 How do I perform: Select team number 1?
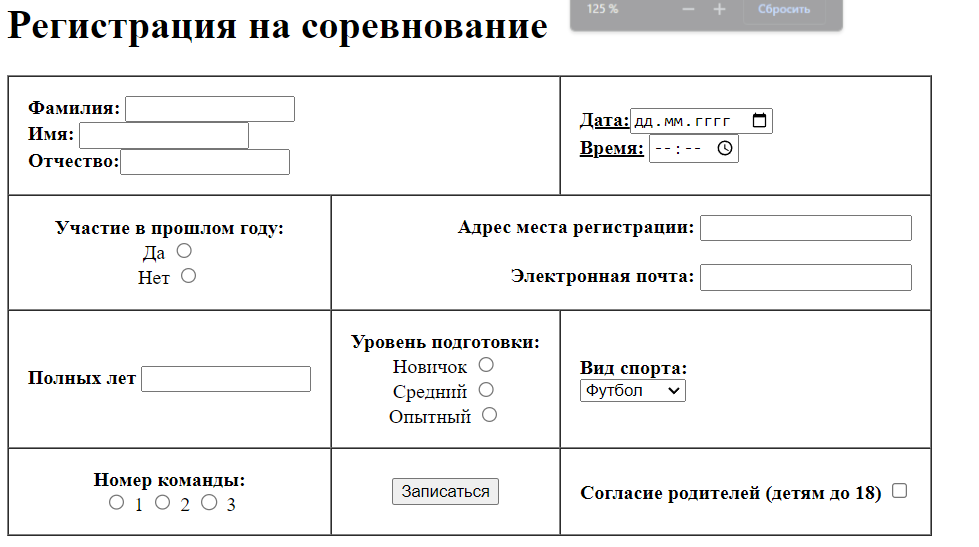coord(117,503)
